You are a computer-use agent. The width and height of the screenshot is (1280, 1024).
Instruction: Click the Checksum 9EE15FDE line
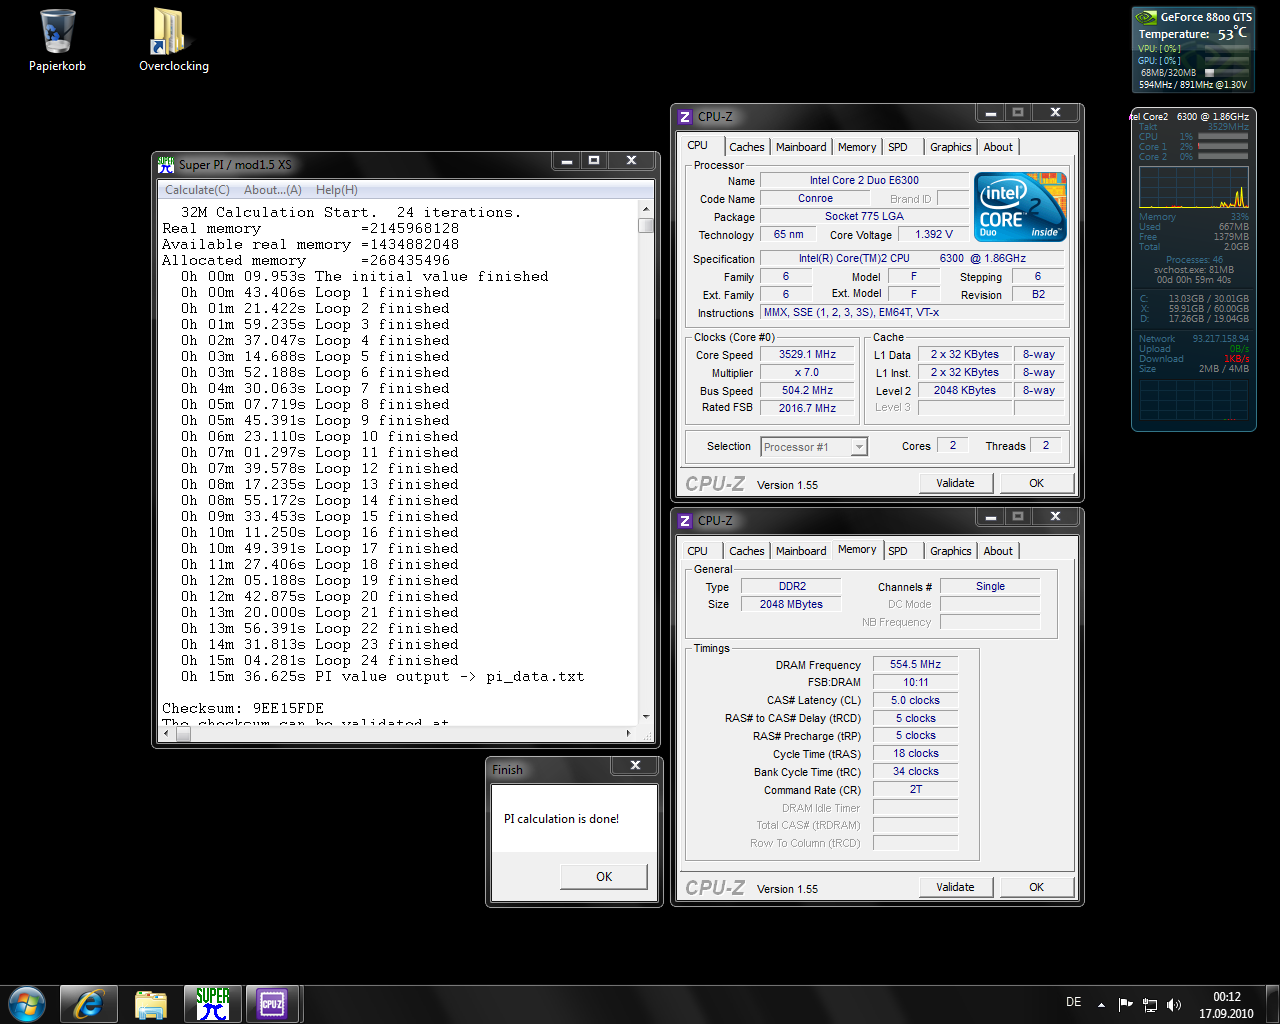[243, 708]
